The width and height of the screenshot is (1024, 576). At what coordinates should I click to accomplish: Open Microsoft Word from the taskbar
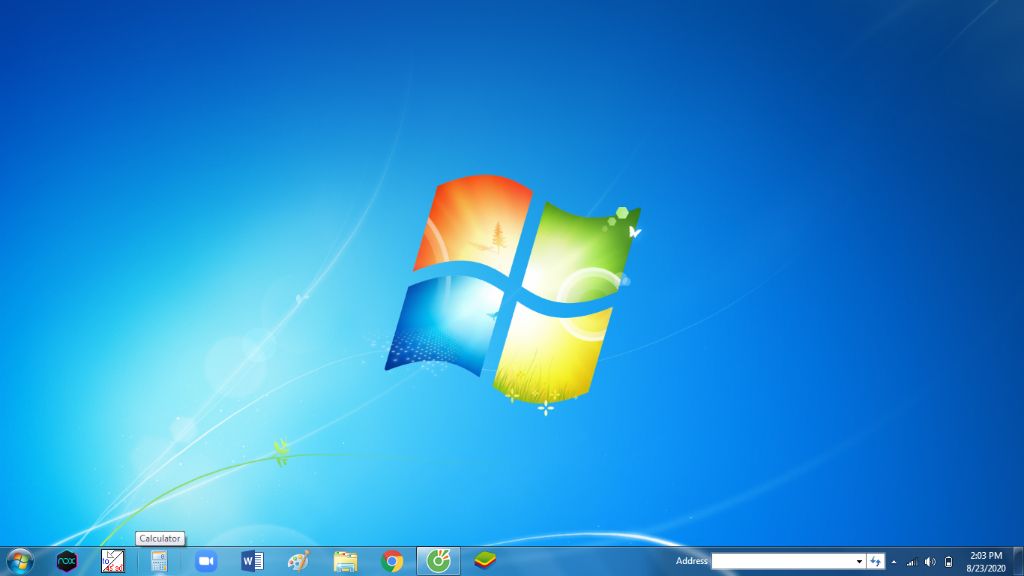coord(252,561)
